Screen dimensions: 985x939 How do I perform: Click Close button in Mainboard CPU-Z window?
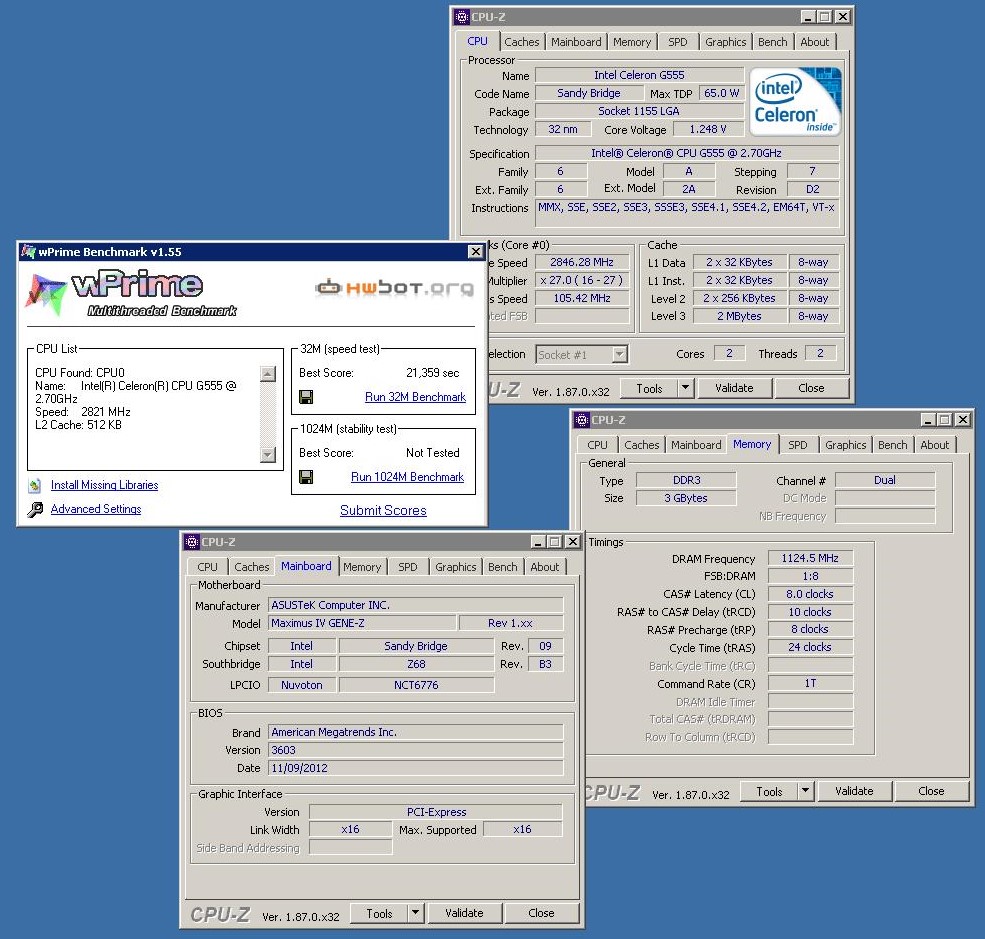pos(541,913)
